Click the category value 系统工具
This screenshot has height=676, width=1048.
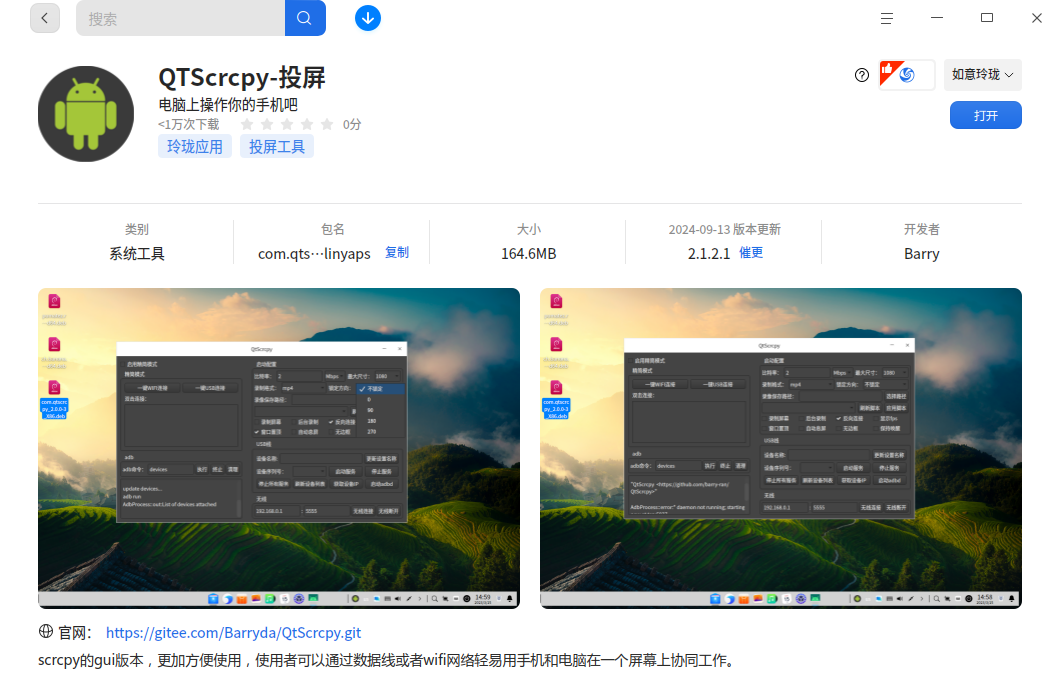point(137,254)
